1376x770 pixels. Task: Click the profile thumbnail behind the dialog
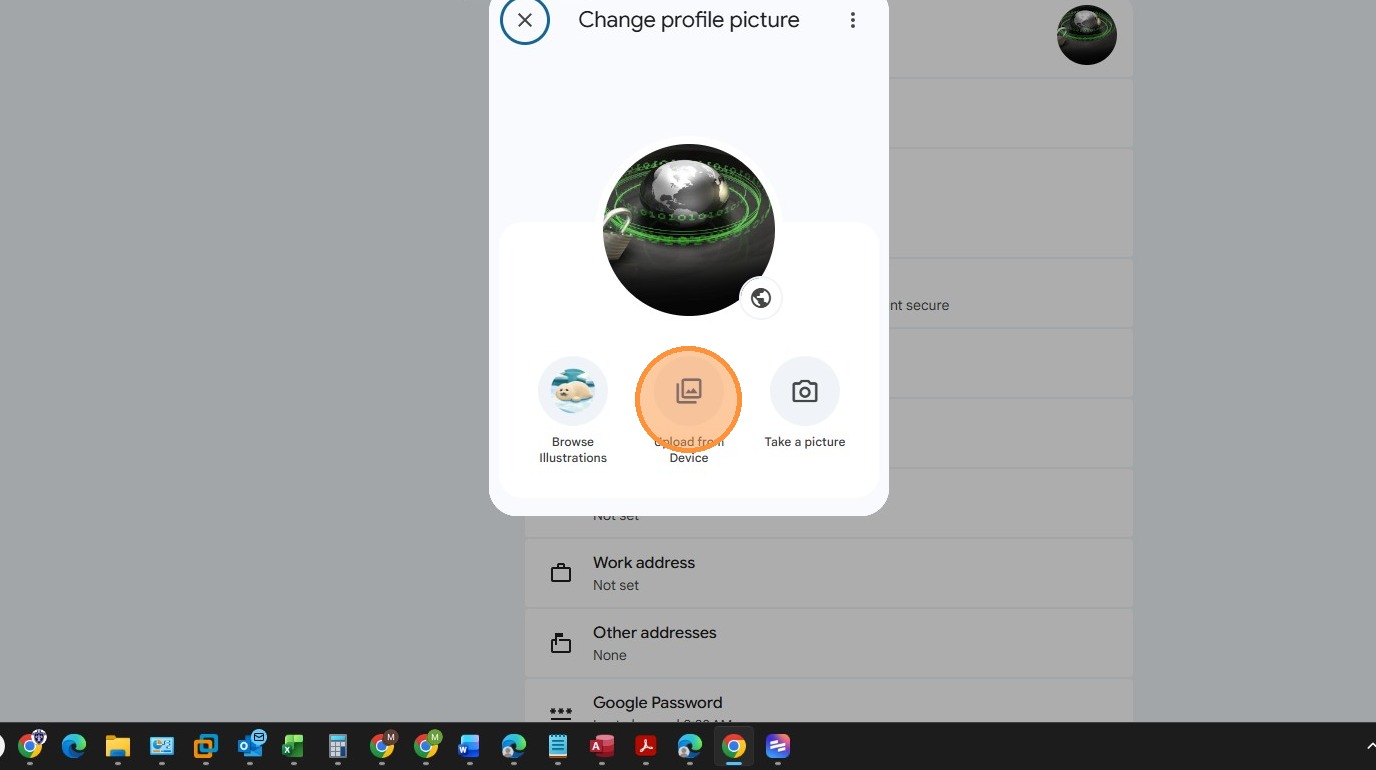coord(1087,35)
